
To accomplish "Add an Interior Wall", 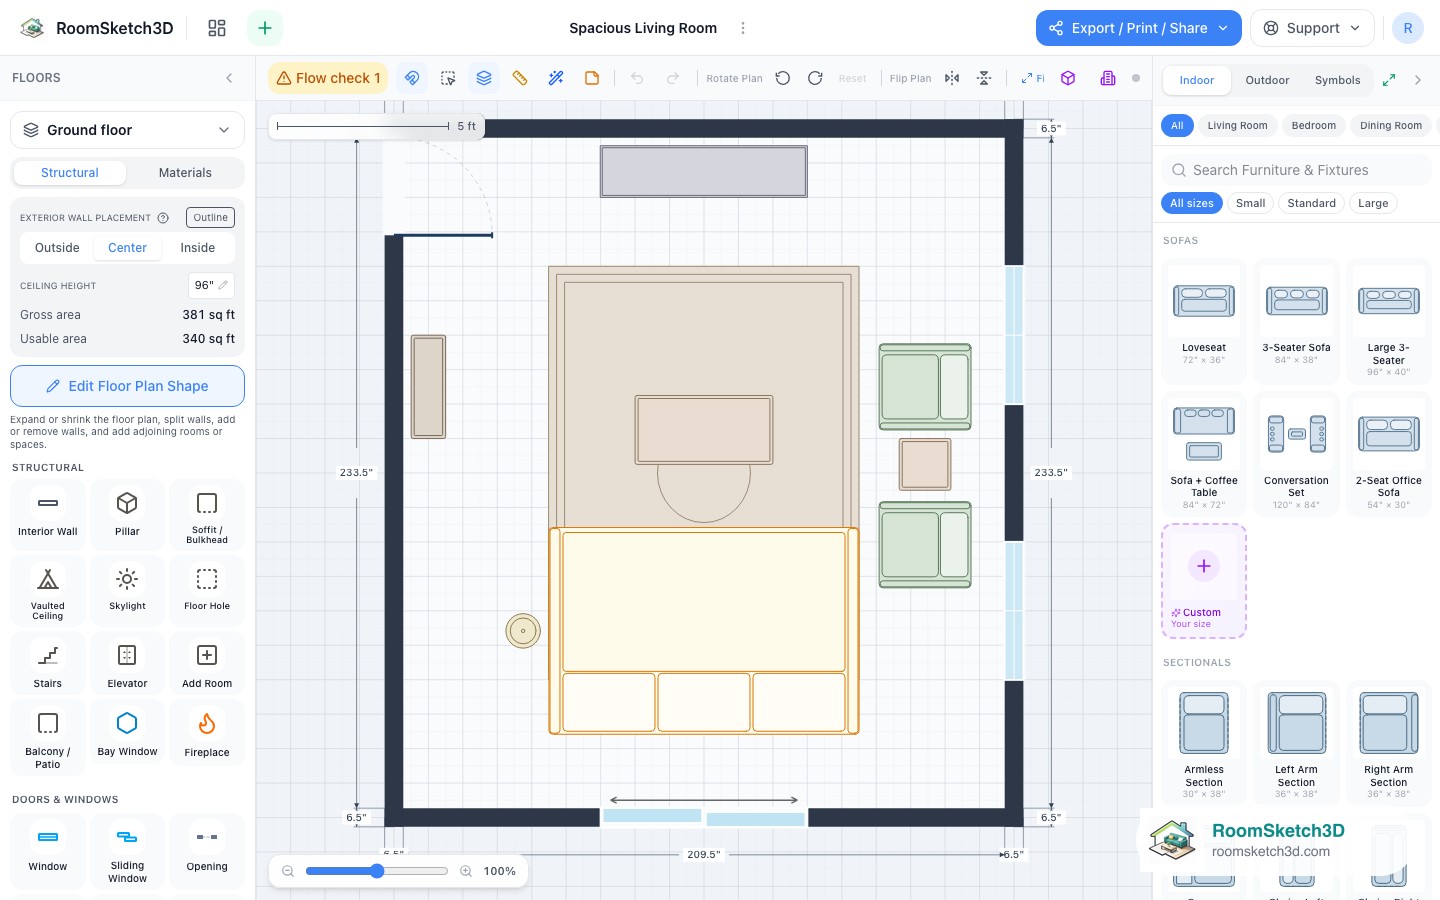I will (48, 514).
